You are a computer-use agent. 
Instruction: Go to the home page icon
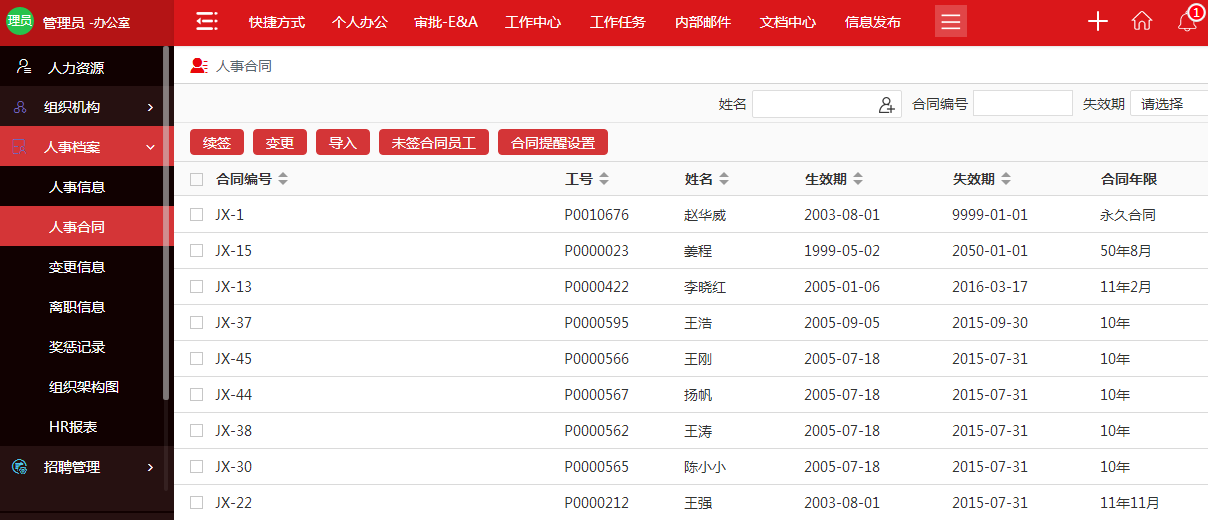(x=1142, y=22)
